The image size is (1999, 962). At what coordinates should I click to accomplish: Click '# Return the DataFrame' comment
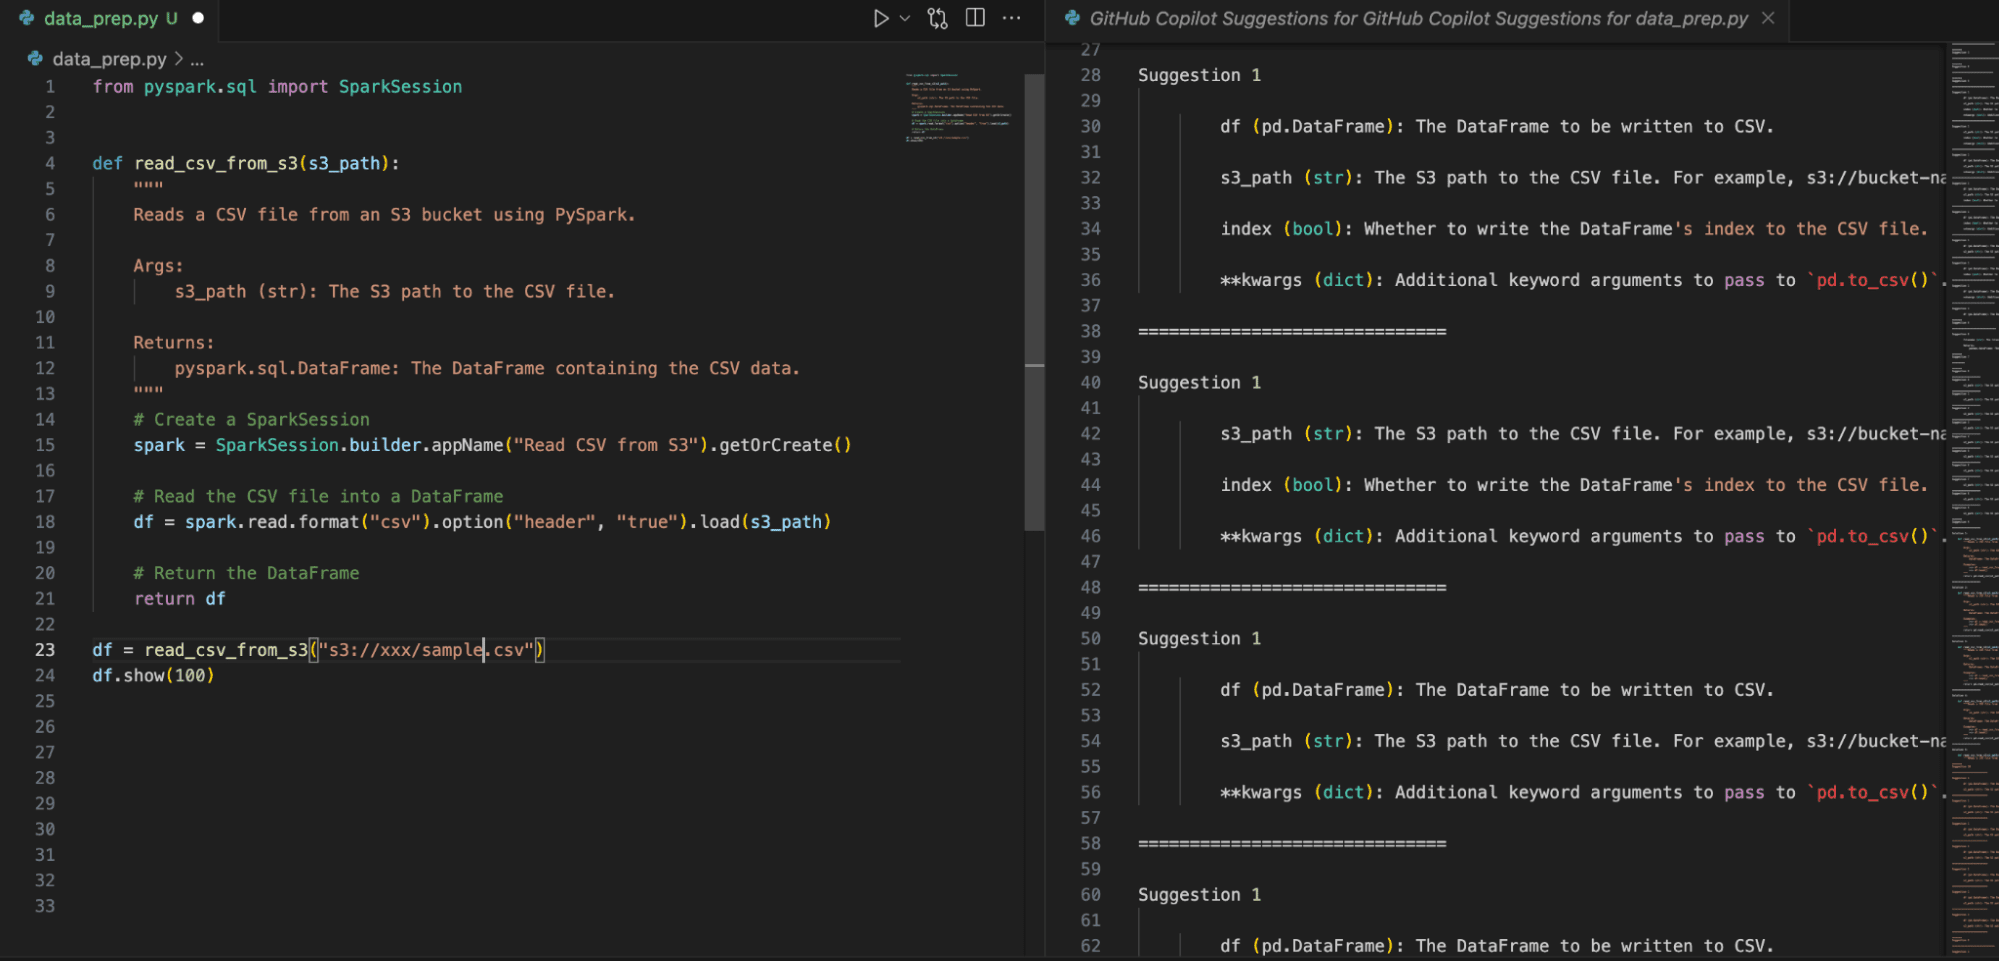coord(246,573)
